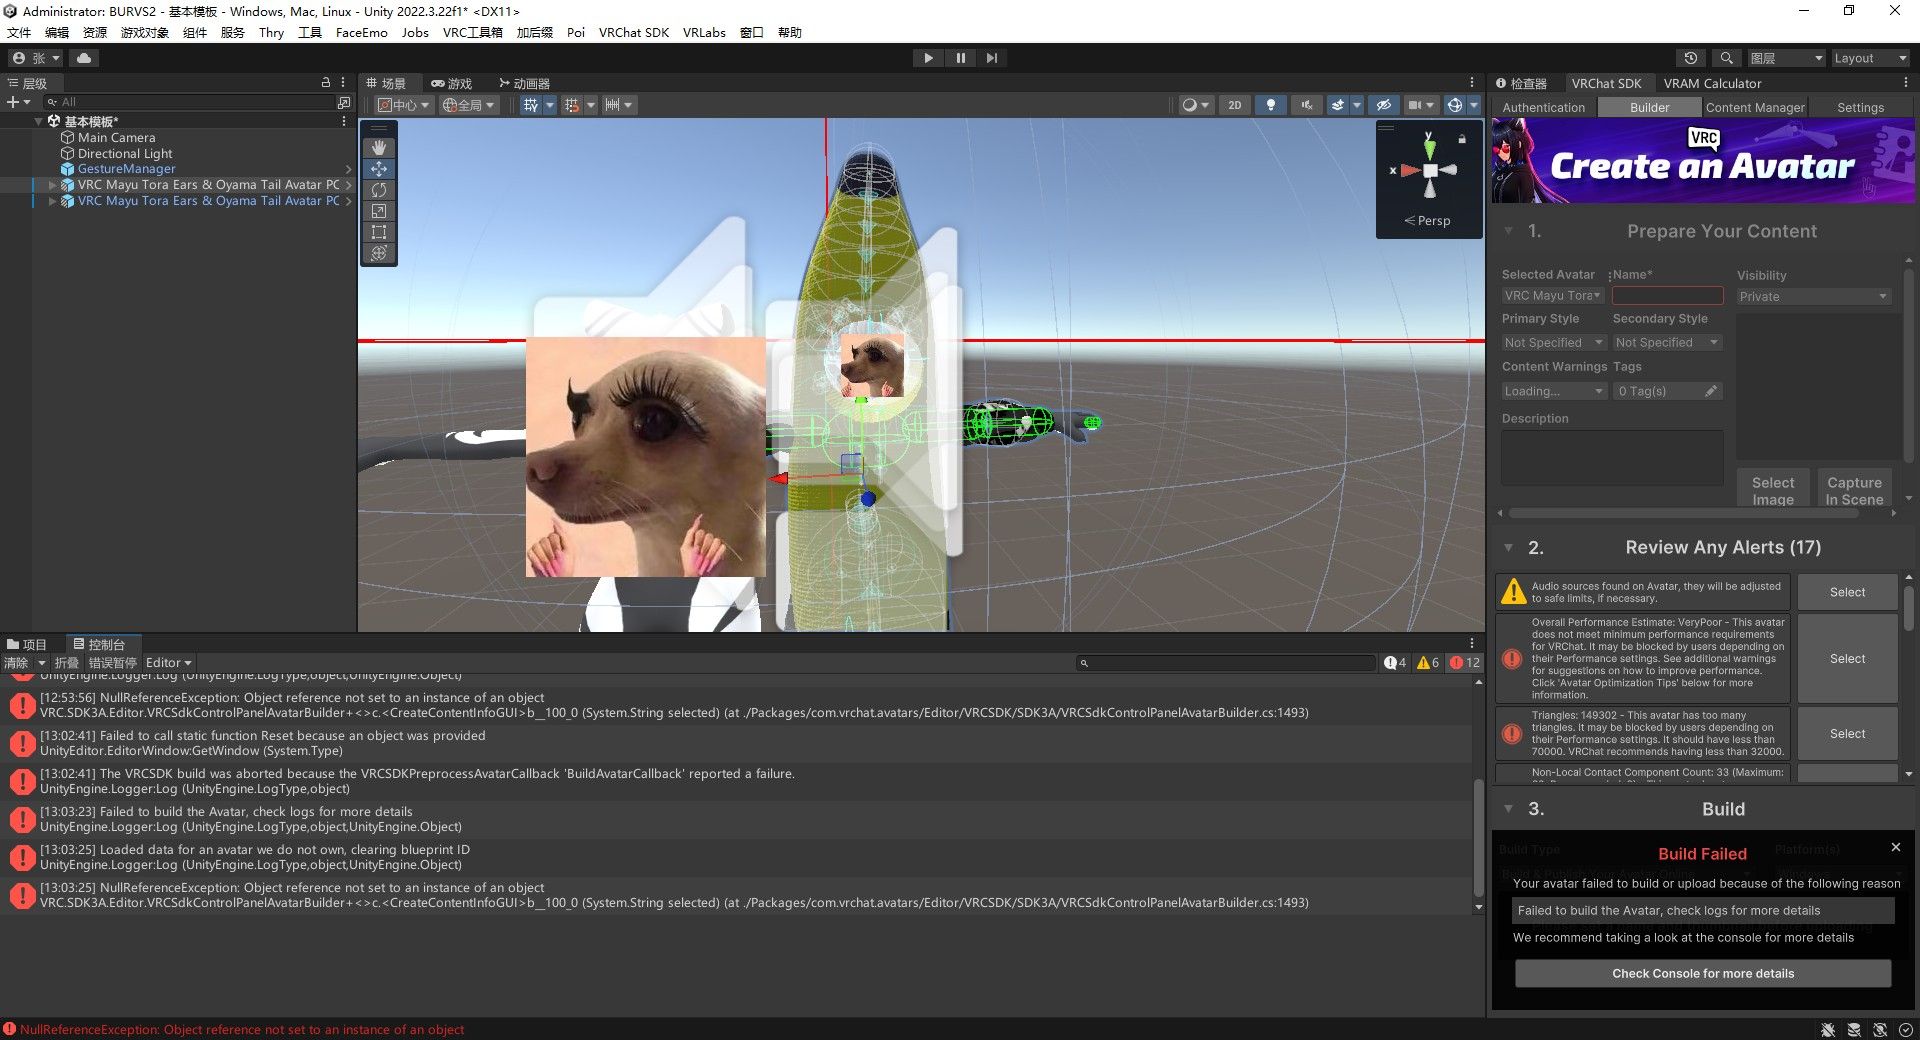
Task: Select the Rect transform tool
Action: tap(379, 232)
